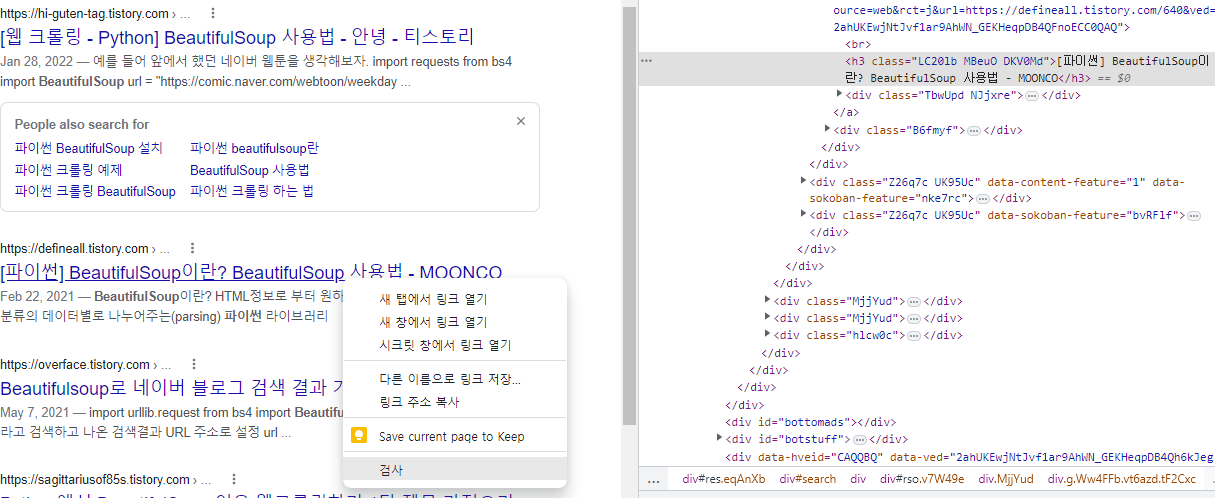Expand the div id botstuff node
Viewport: 1215px width, 498px height.
(720, 438)
